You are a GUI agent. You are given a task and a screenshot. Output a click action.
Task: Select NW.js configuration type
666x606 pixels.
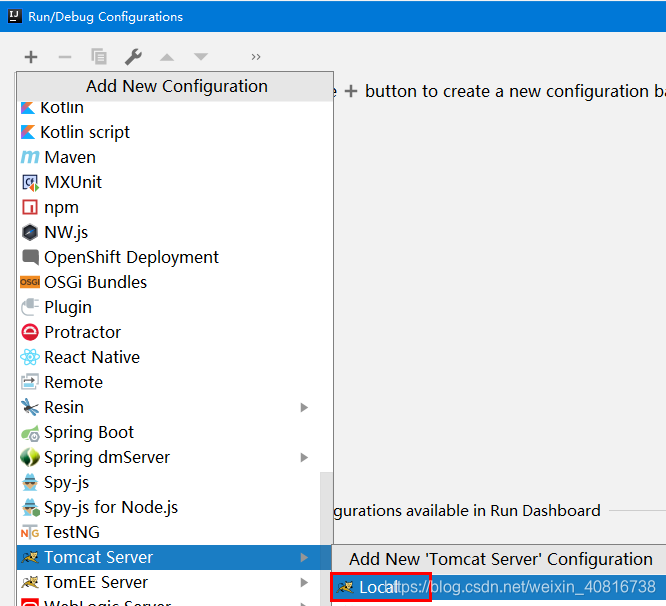175,232
